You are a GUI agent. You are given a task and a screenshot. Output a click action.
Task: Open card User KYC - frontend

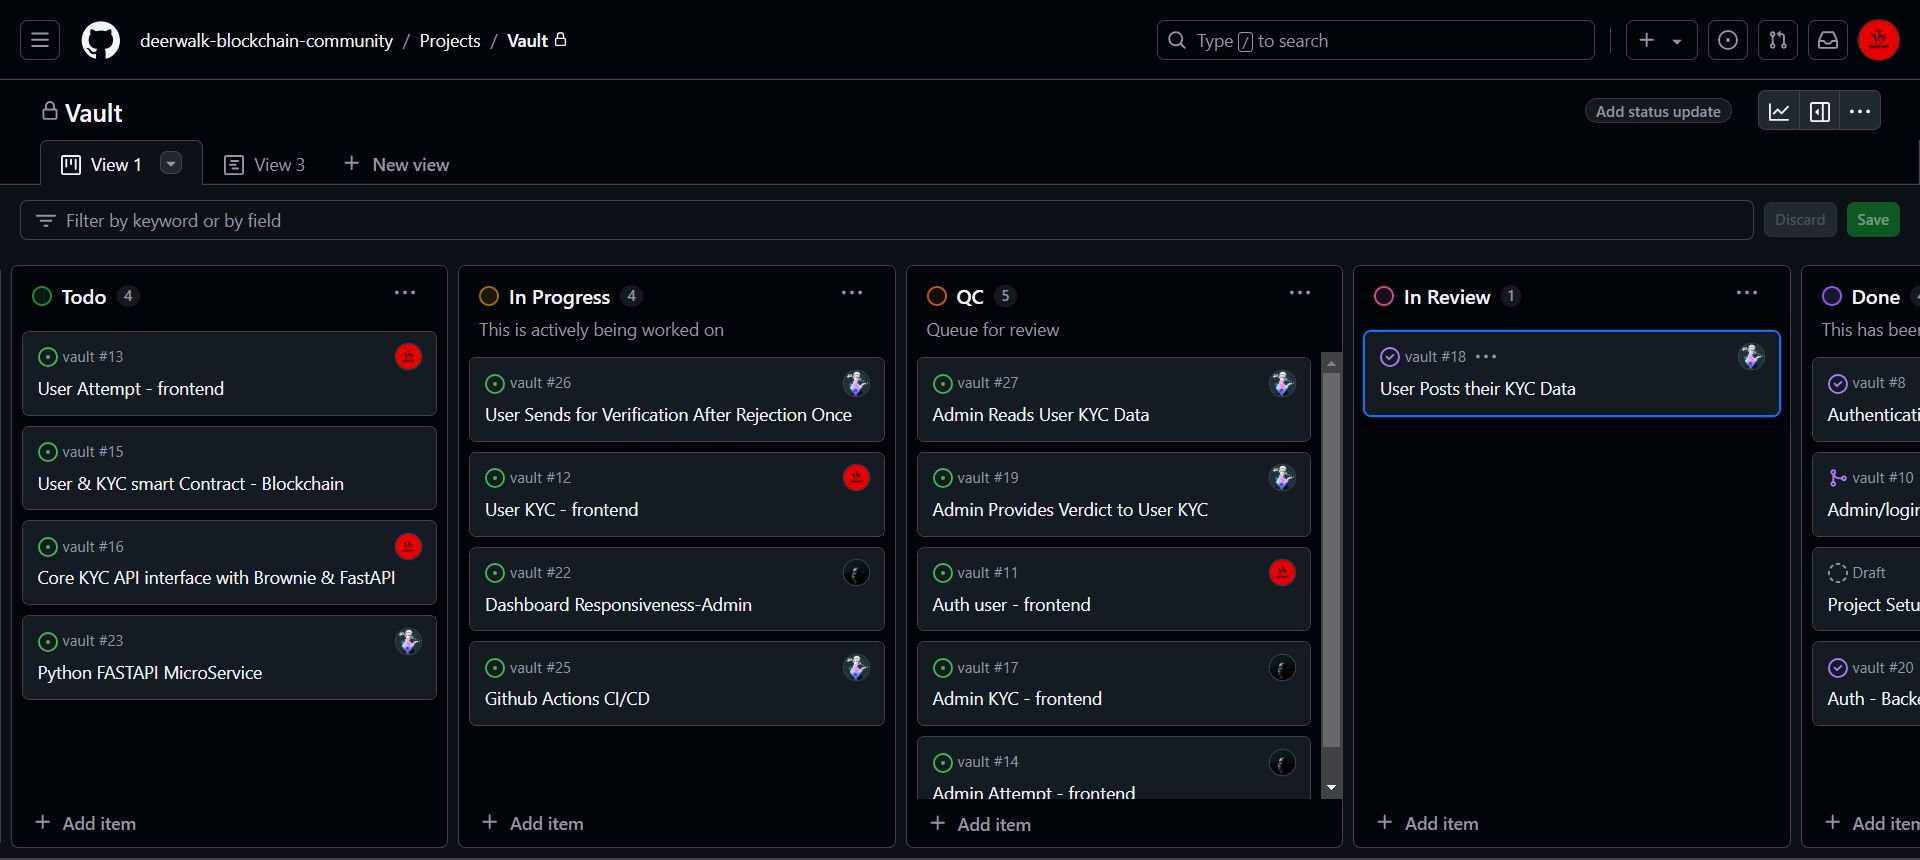coord(561,510)
